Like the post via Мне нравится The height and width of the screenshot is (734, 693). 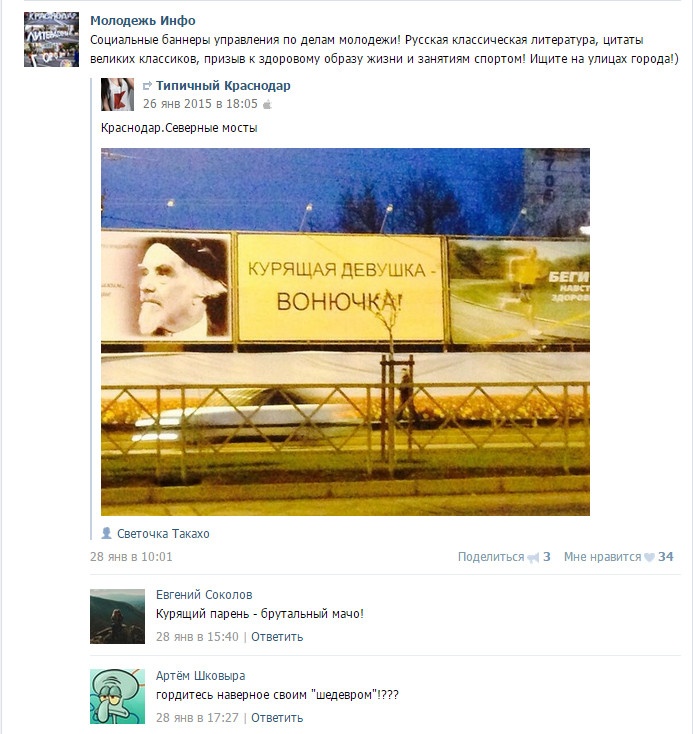(x=602, y=557)
